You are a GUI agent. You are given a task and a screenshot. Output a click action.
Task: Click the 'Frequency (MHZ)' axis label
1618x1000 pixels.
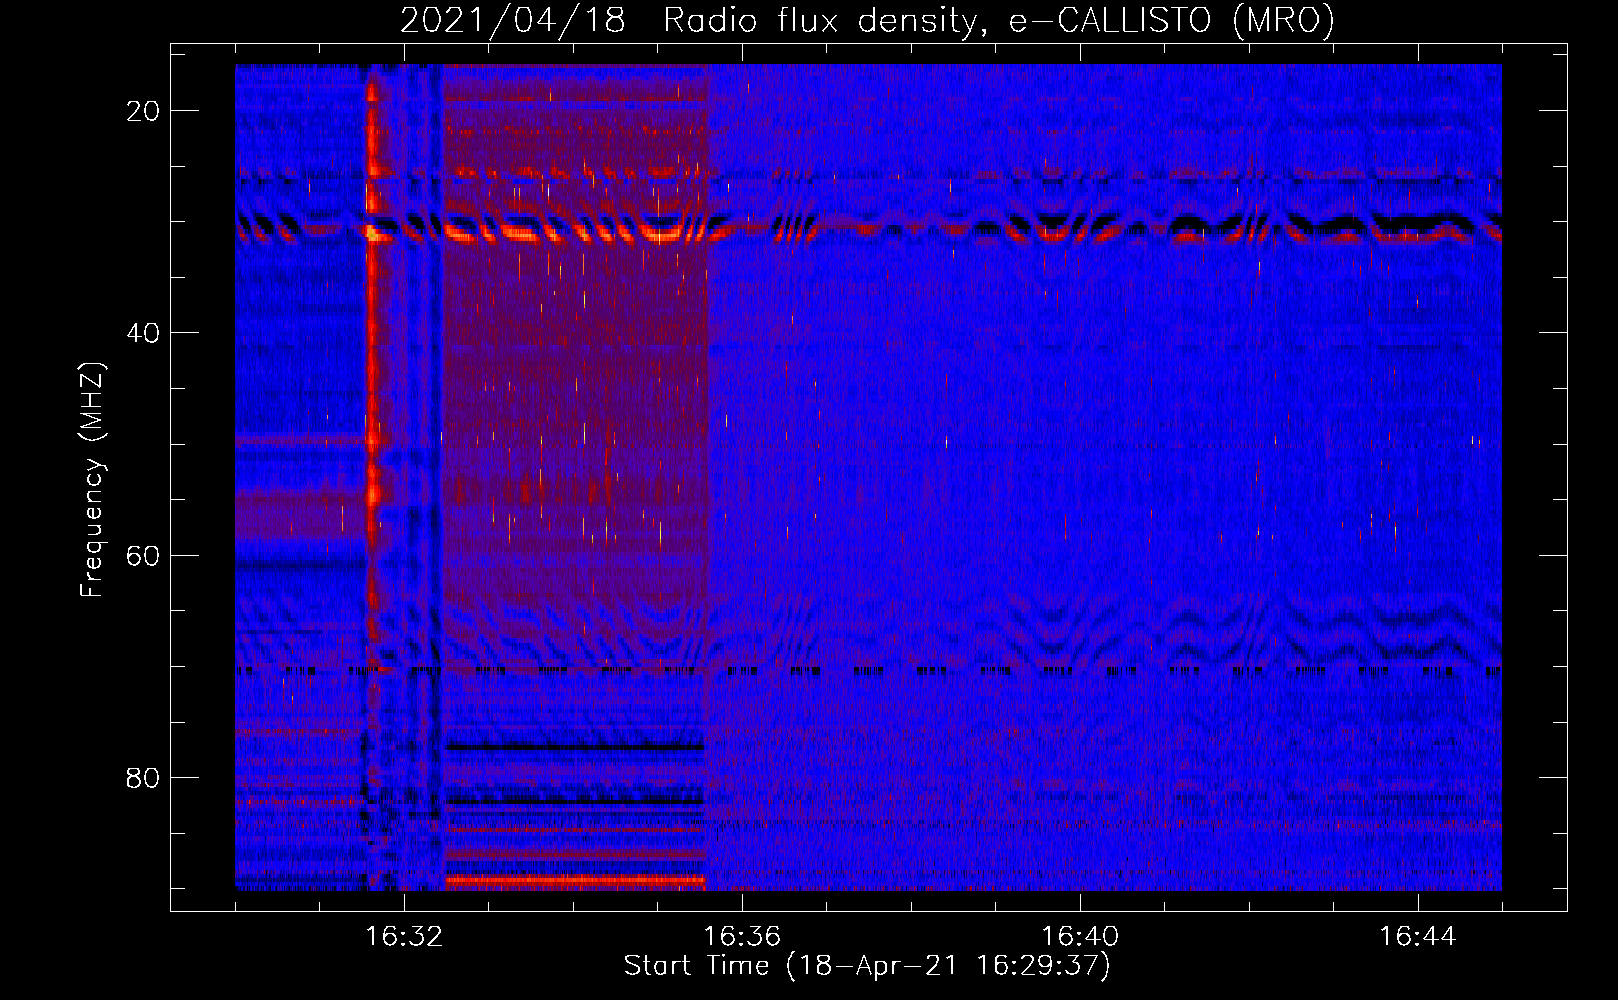[92, 480]
